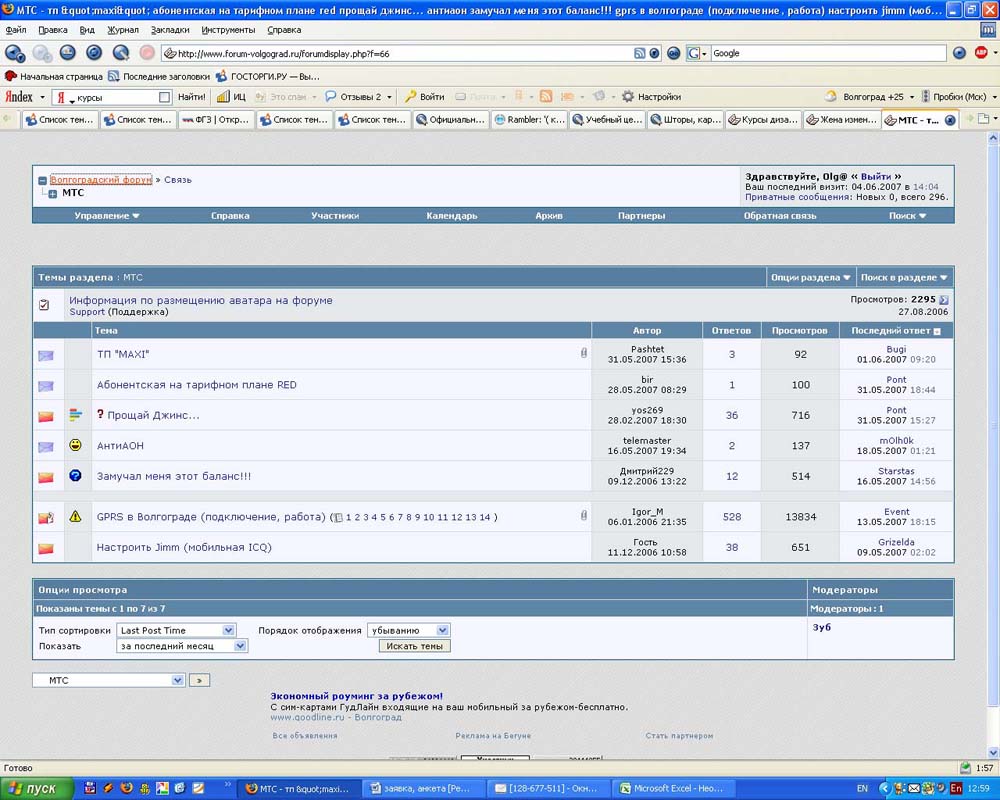
Task: Open the Закладки menu in menu bar
Action: pos(169,30)
